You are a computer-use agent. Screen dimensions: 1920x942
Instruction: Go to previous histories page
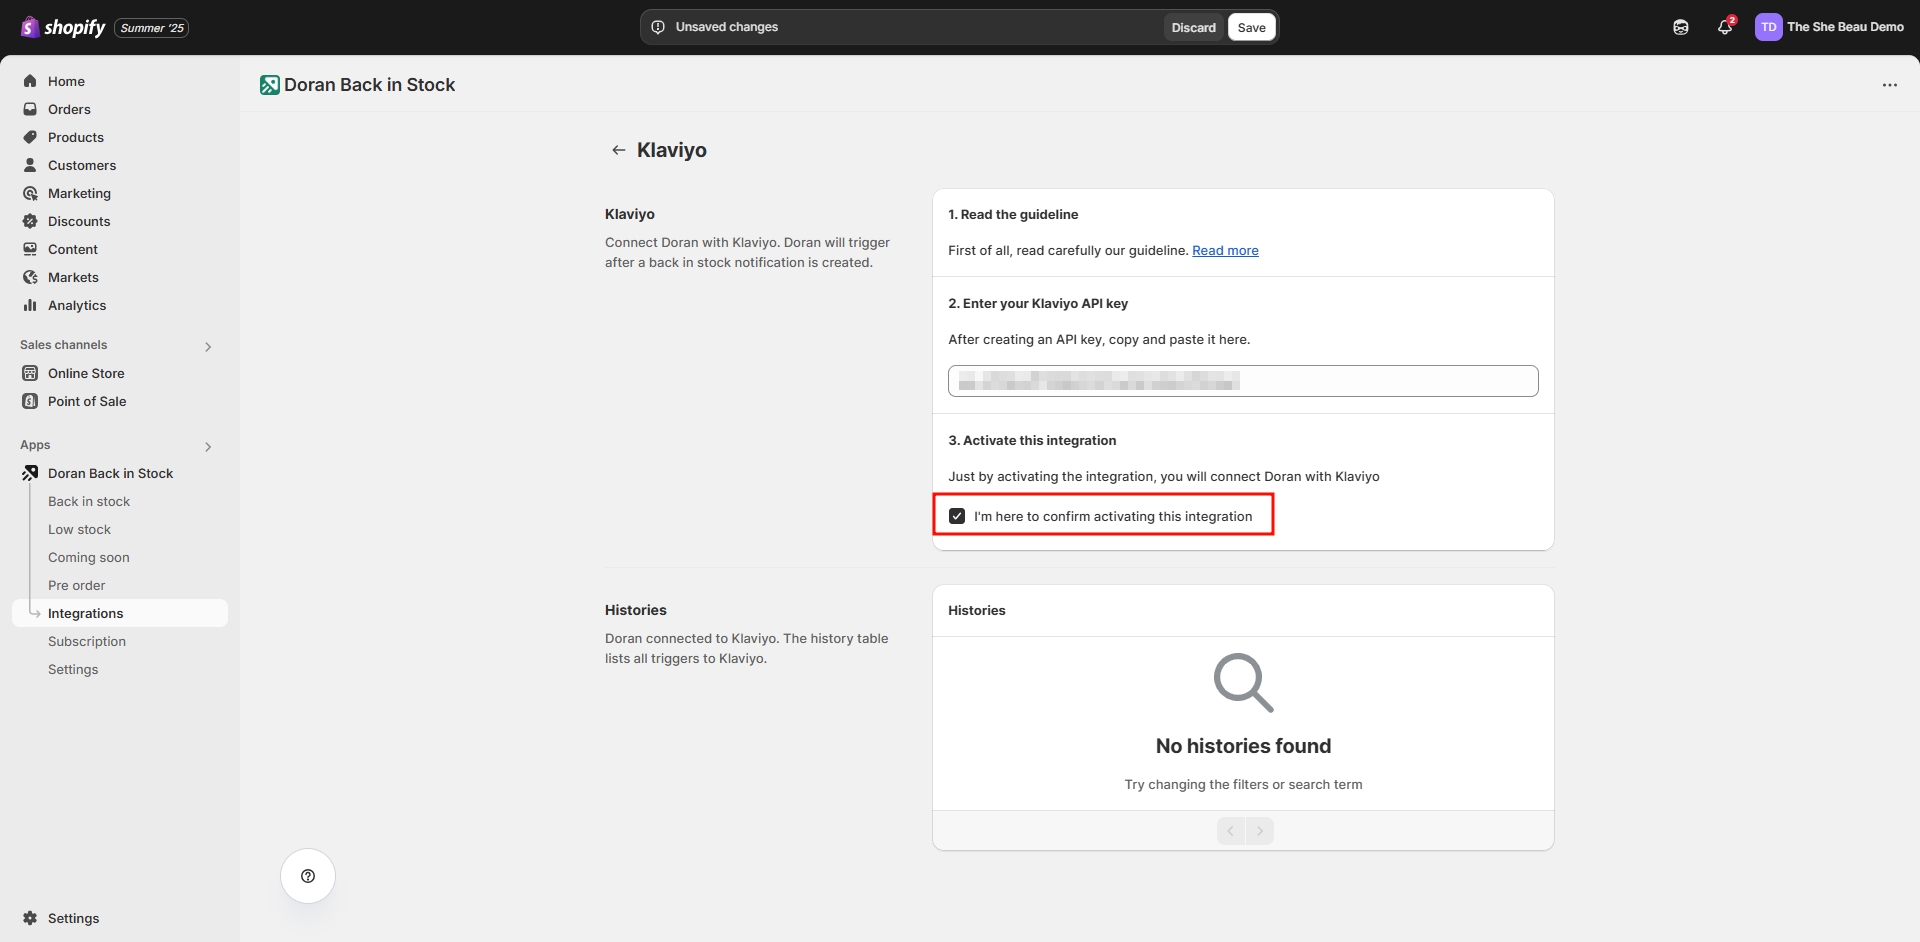(1231, 831)
